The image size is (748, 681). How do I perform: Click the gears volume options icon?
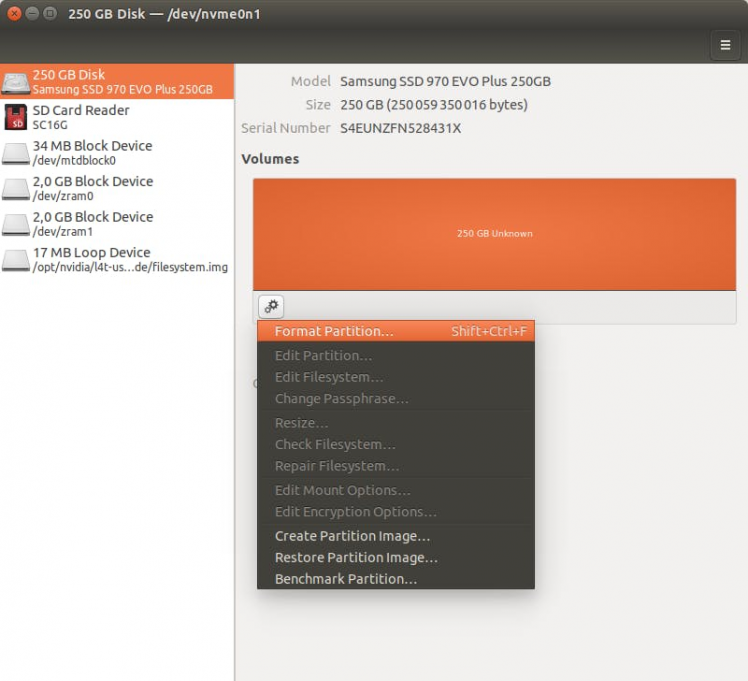(271, 307)
